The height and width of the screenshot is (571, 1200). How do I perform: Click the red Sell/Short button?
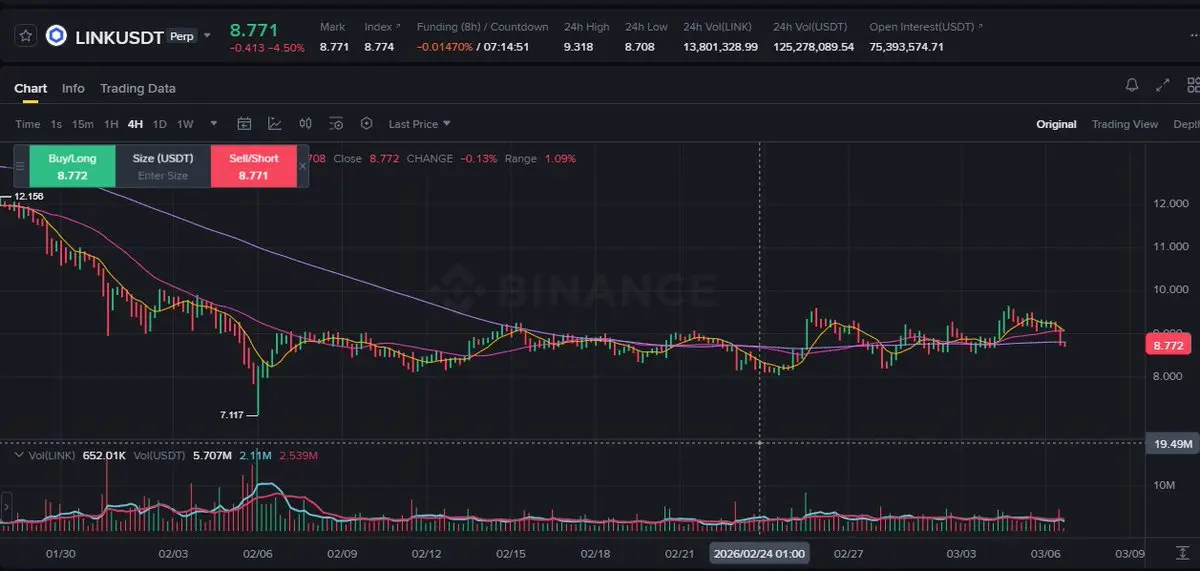click(x=254, y=166)
